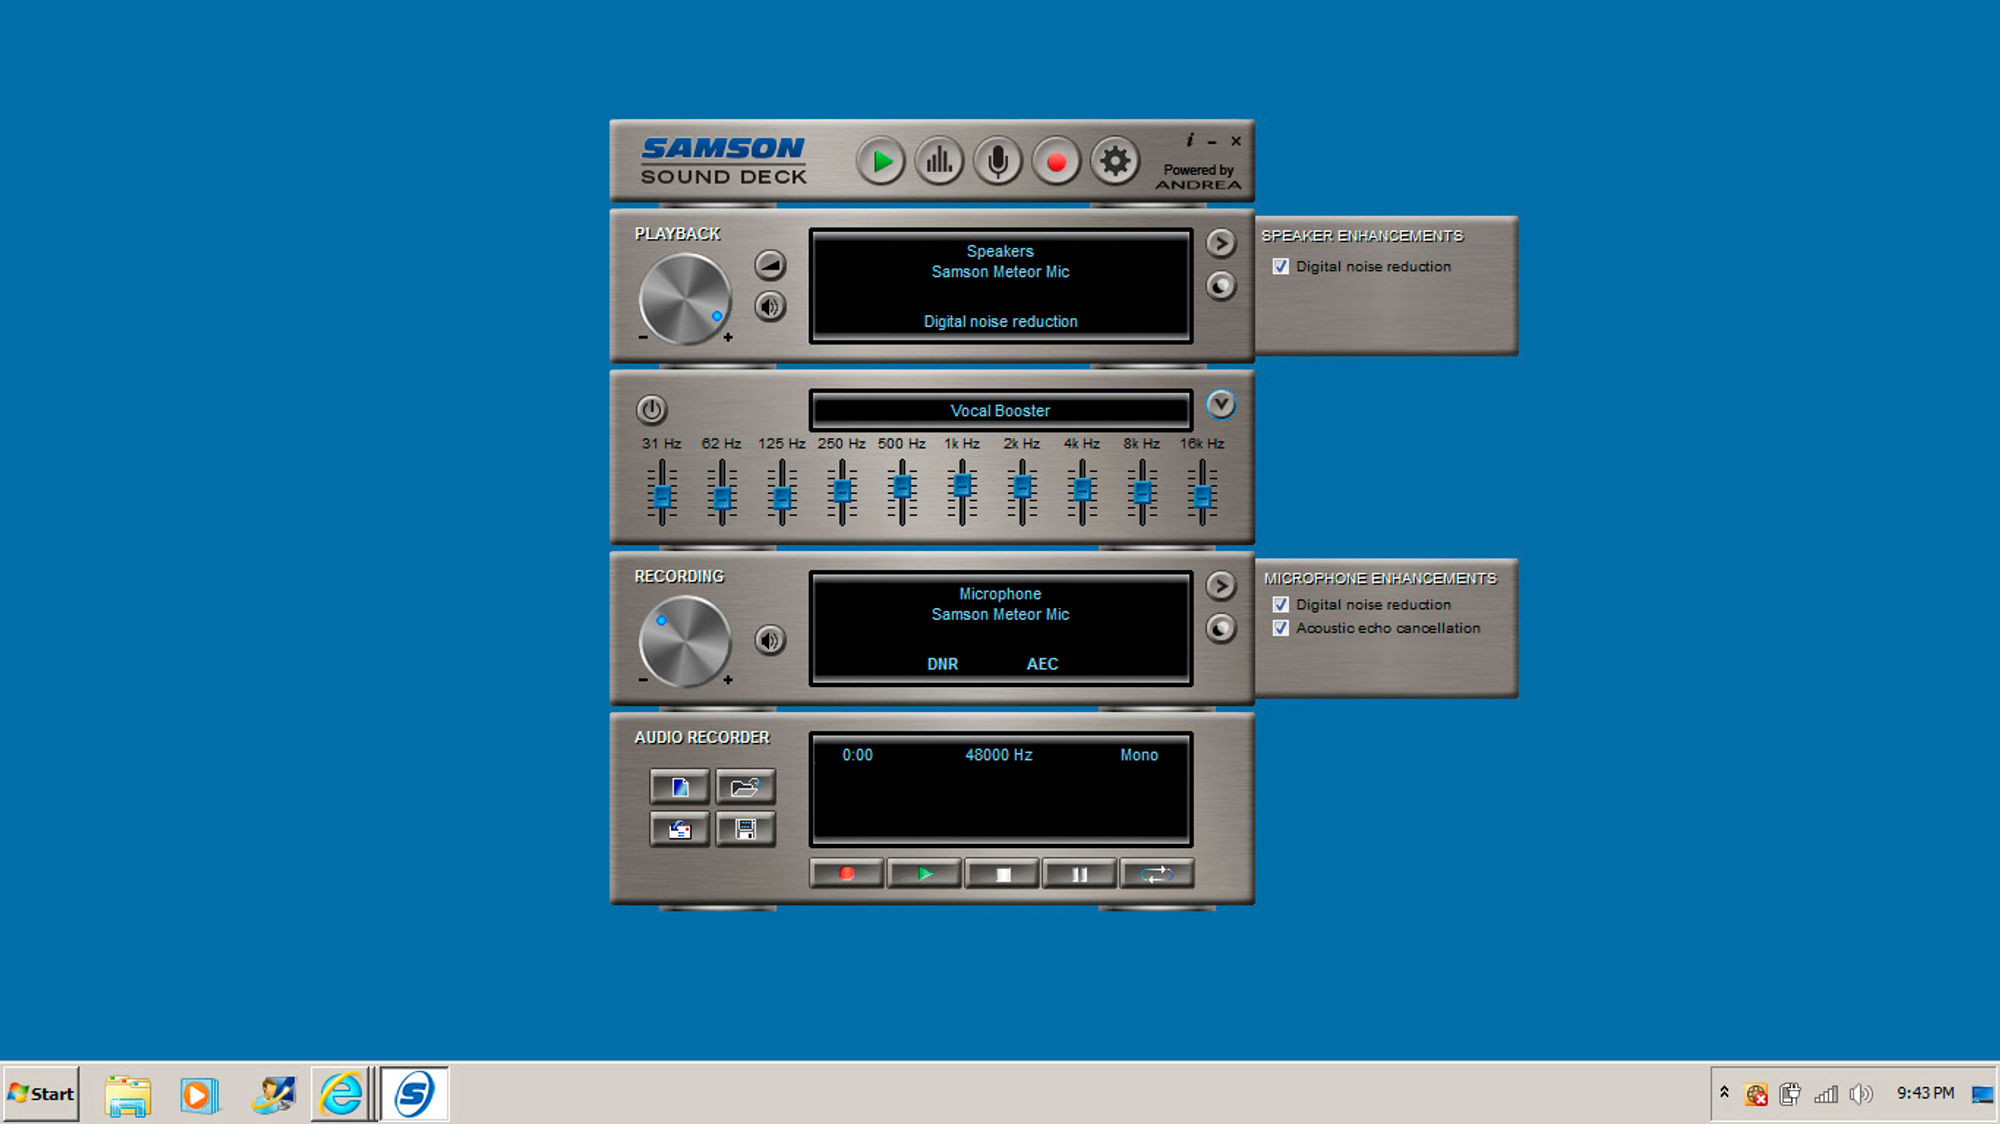Stop the Audio Recorder transport
The width and height of the screenshot is (2000, 1124).
[x=1003, y=874]
